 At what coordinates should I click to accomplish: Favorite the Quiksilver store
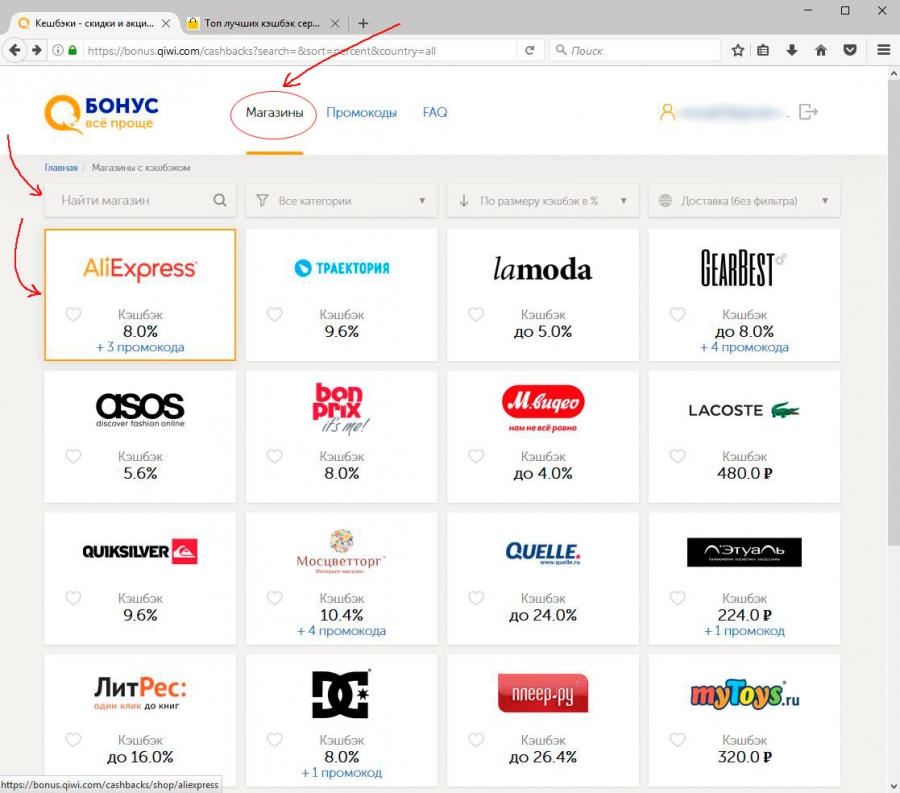[73, 597]
